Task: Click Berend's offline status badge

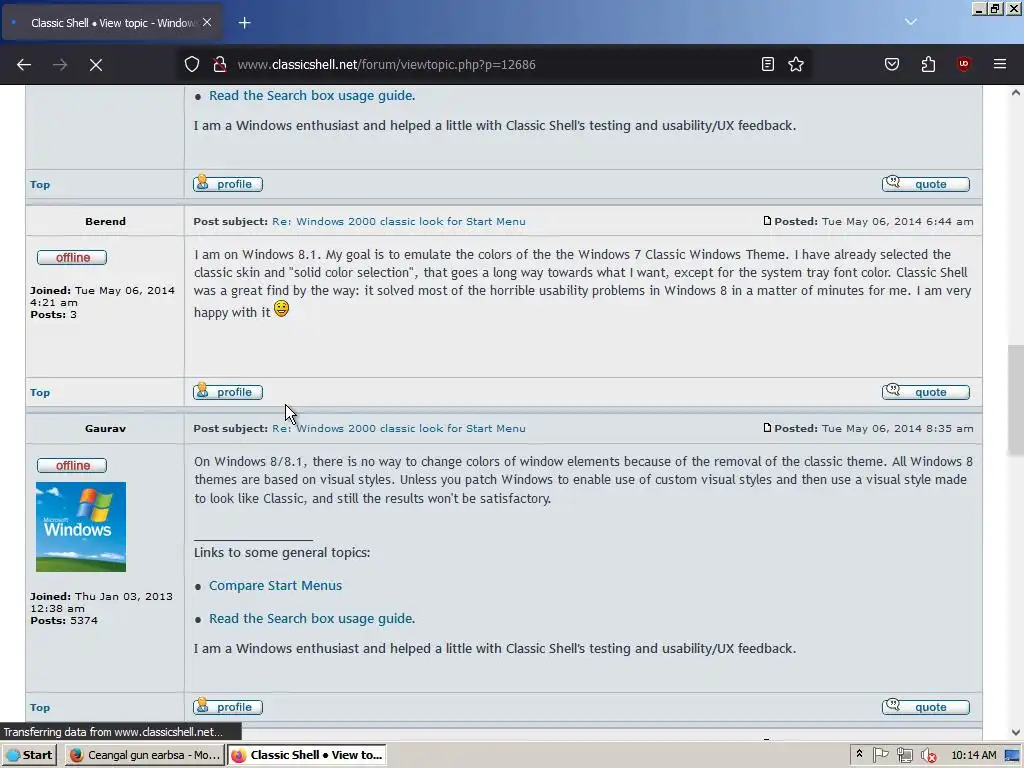Action: click(72, 257)
